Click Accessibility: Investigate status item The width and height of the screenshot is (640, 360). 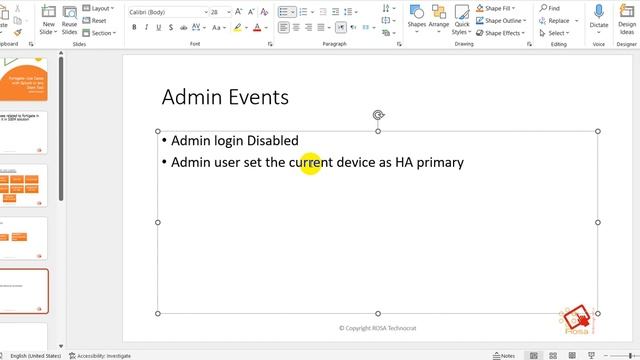tap(100, 356)
